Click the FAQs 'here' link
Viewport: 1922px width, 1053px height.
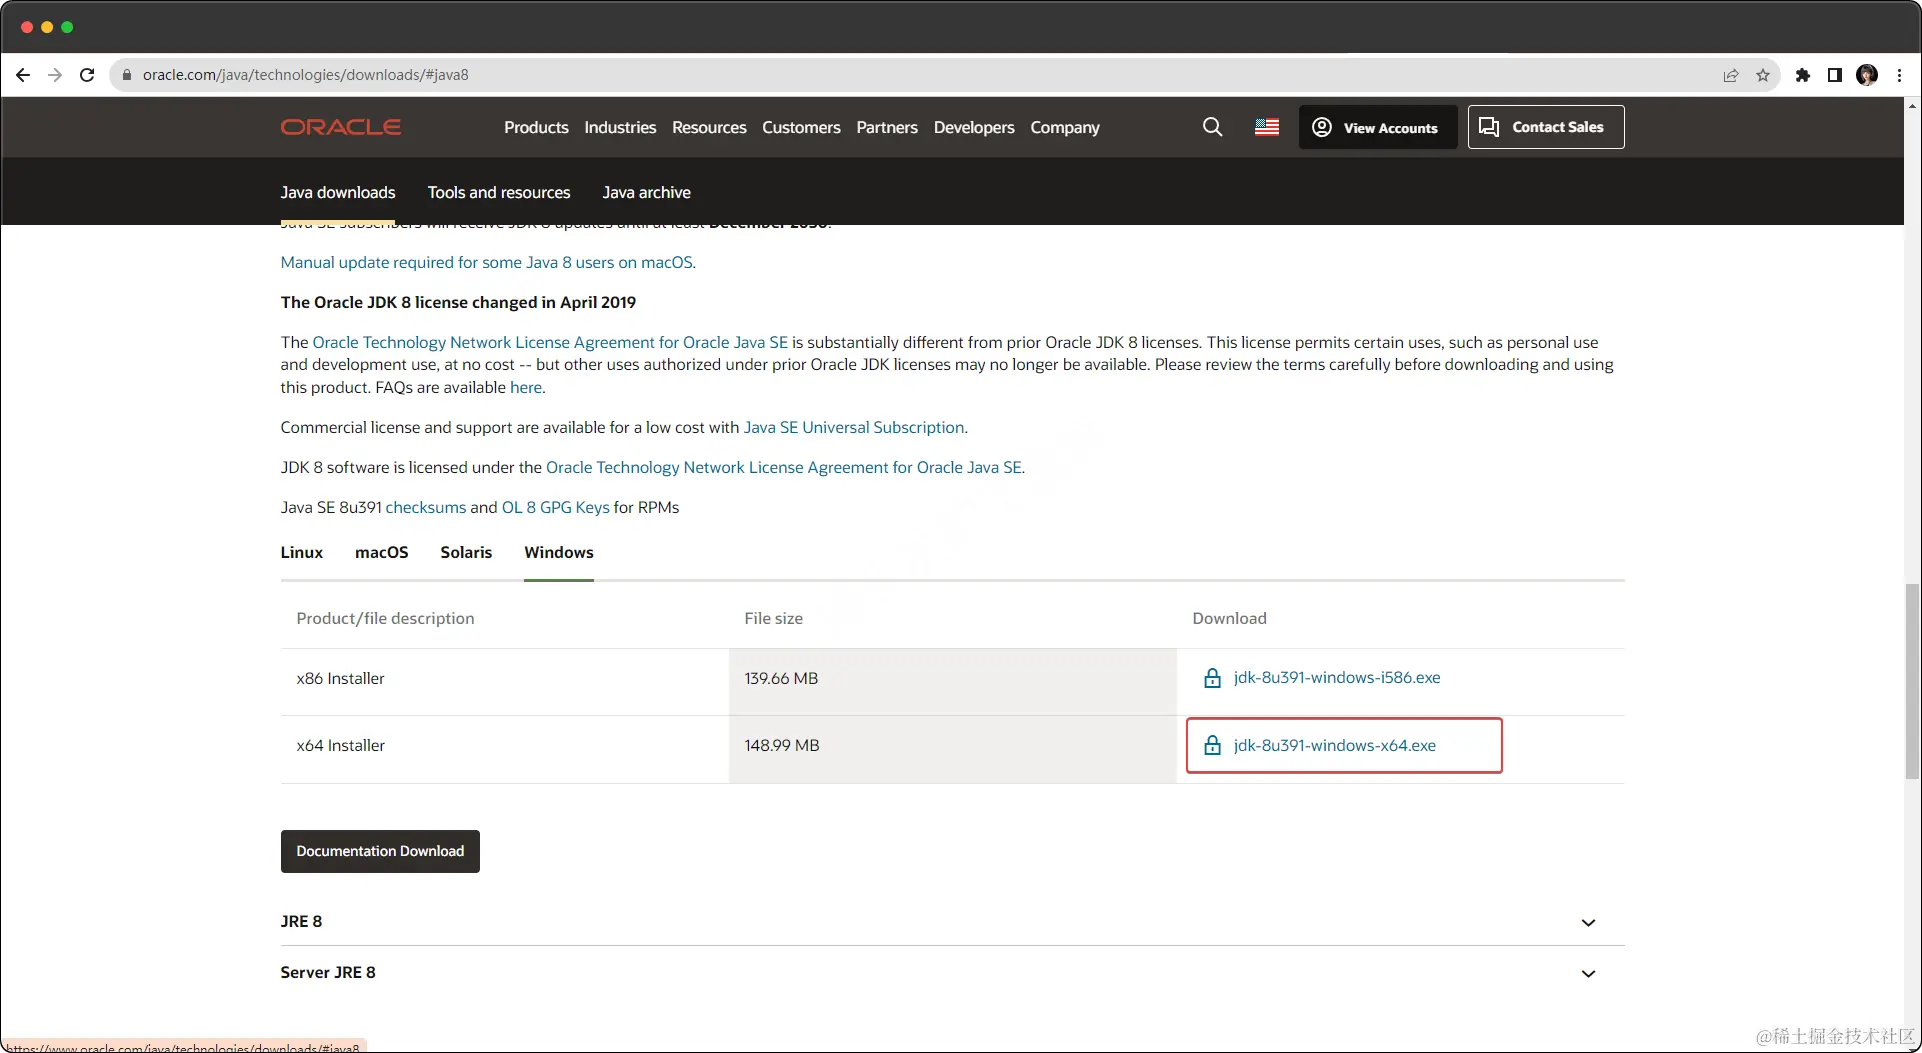[x=526, y=387]
